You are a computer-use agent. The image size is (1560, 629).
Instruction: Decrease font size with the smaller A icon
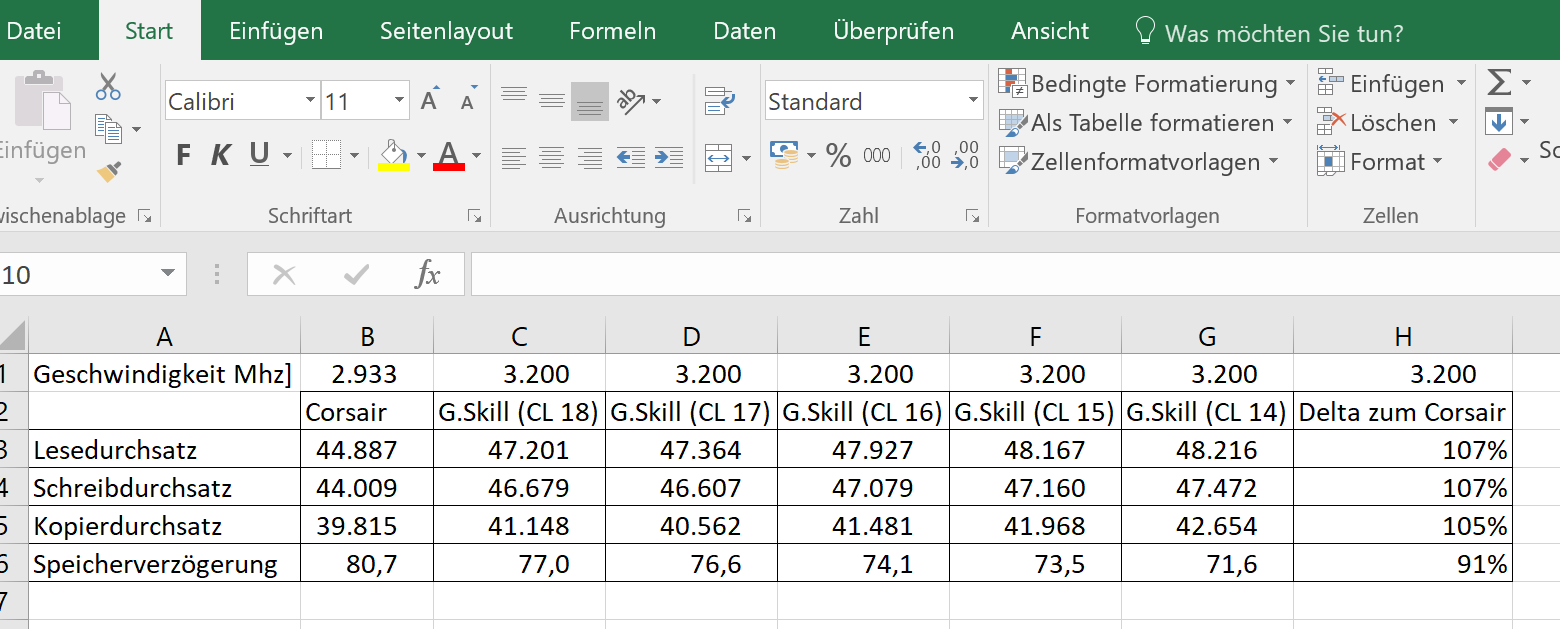coord(468,101)
